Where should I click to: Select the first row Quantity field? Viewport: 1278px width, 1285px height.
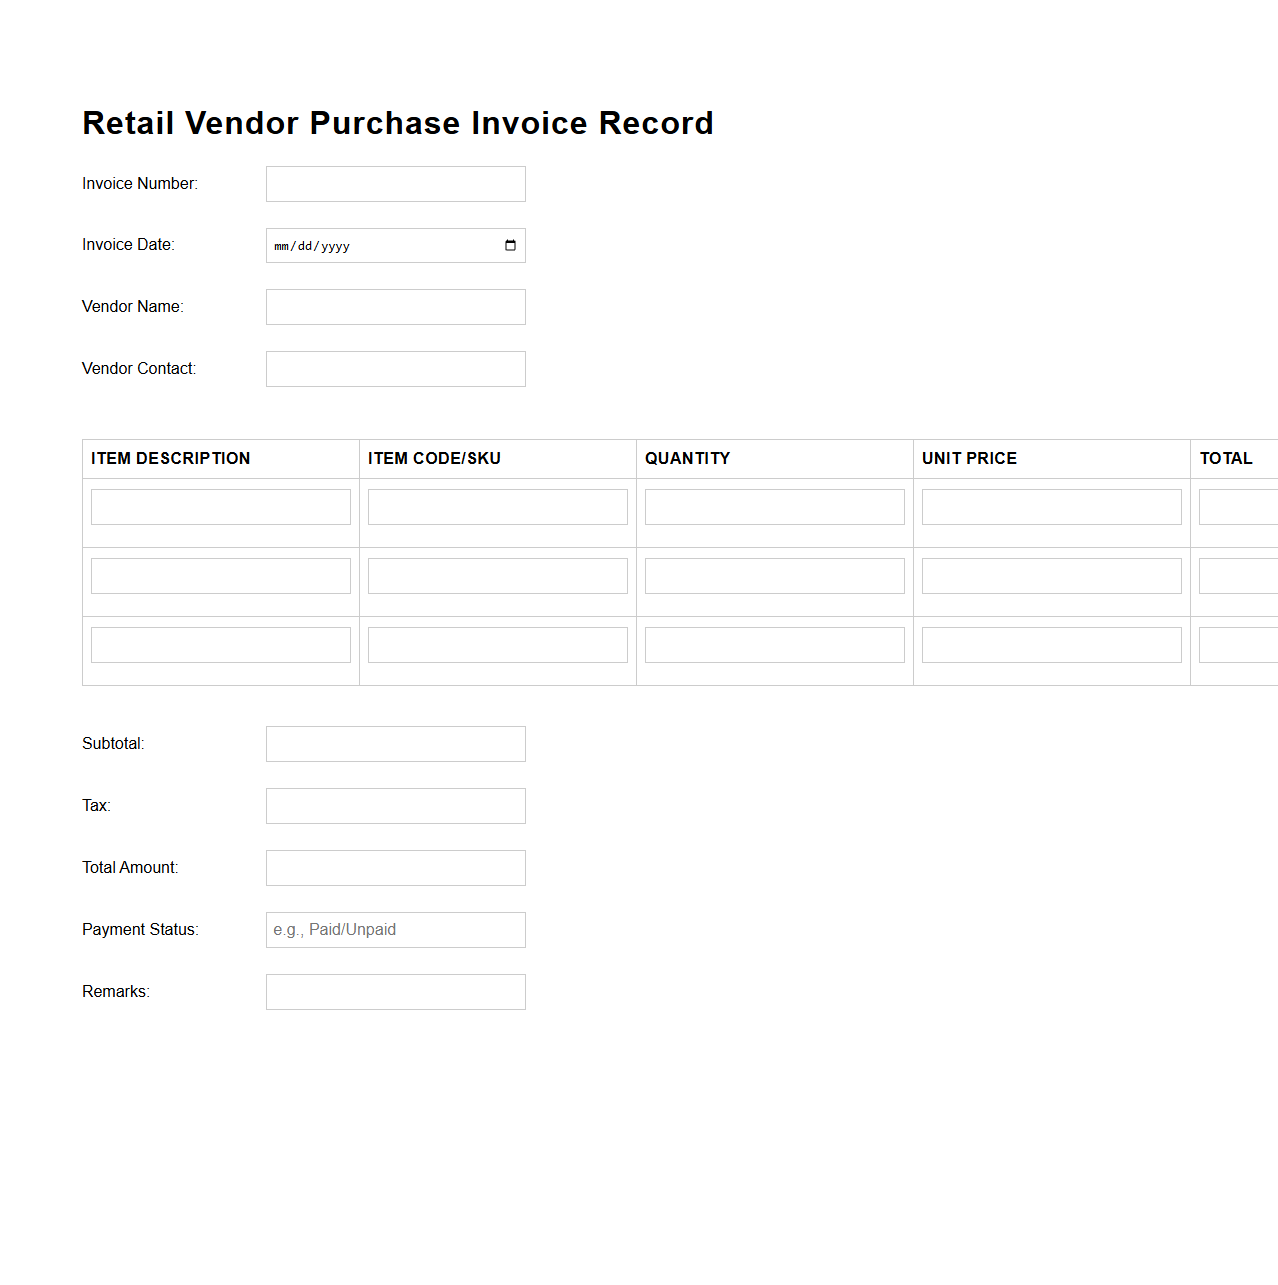774,506
